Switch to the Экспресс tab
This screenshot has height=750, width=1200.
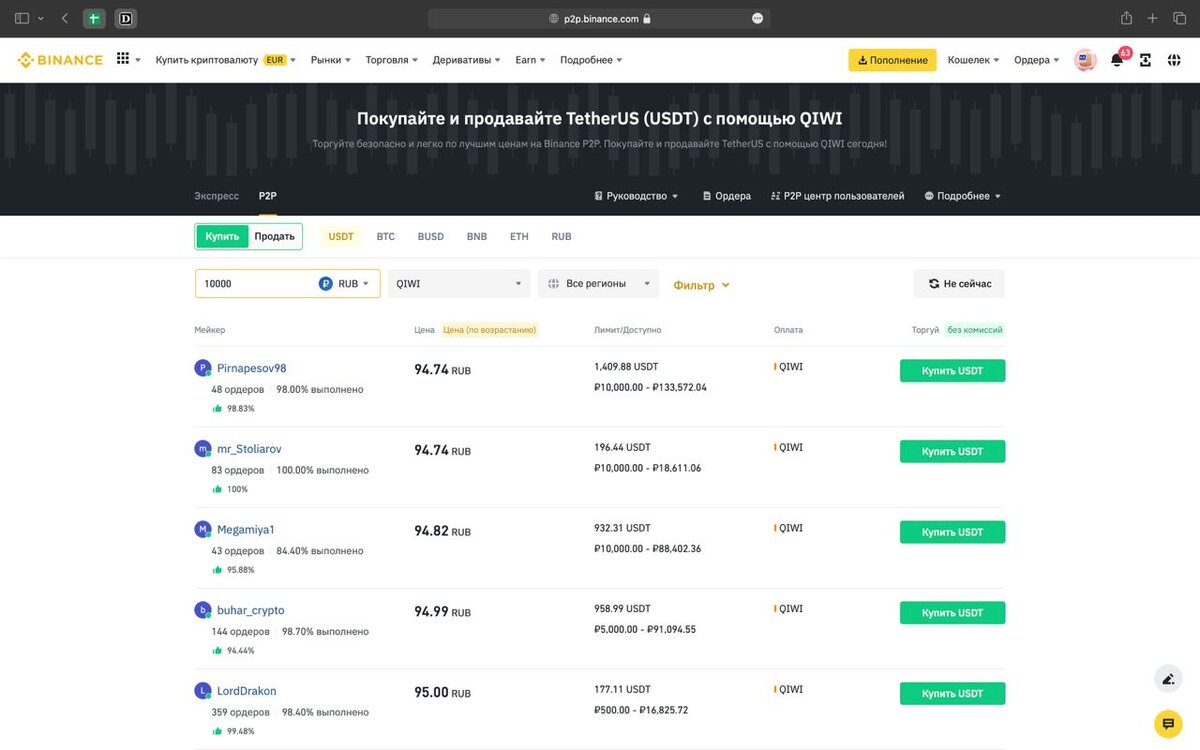(216, 196)
